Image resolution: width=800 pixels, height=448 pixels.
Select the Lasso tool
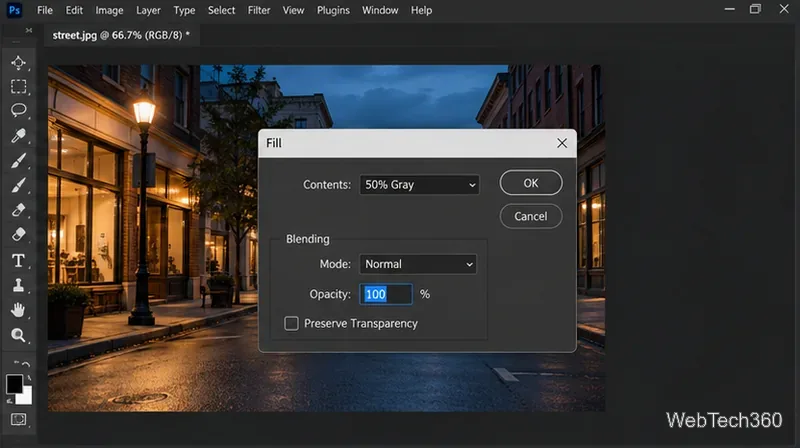click(18, 110)
